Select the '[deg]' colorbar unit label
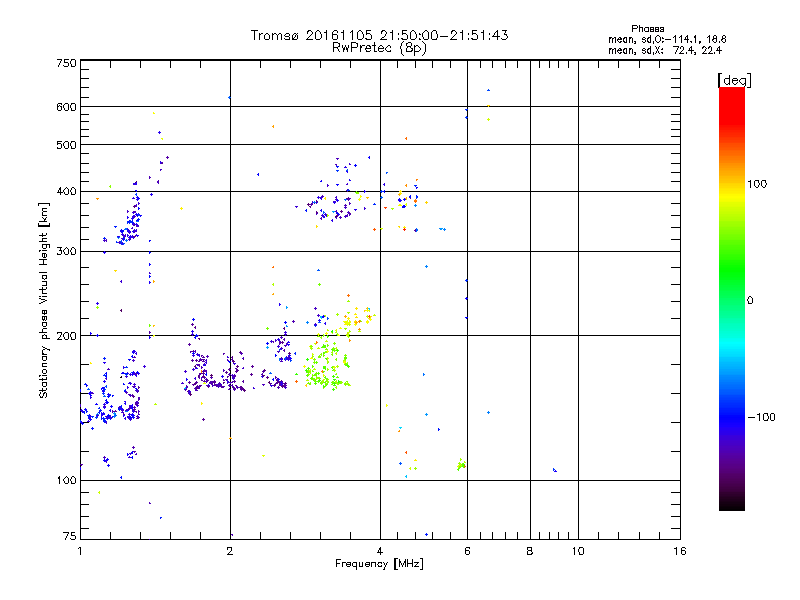The width and height of the screenshot is (800, 600). (734, 80)
